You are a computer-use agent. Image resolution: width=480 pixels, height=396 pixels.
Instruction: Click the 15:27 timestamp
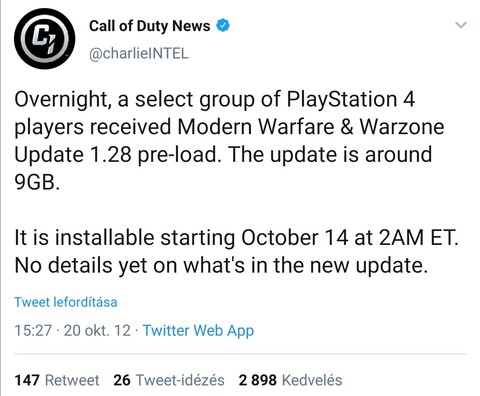click(33, 330)
